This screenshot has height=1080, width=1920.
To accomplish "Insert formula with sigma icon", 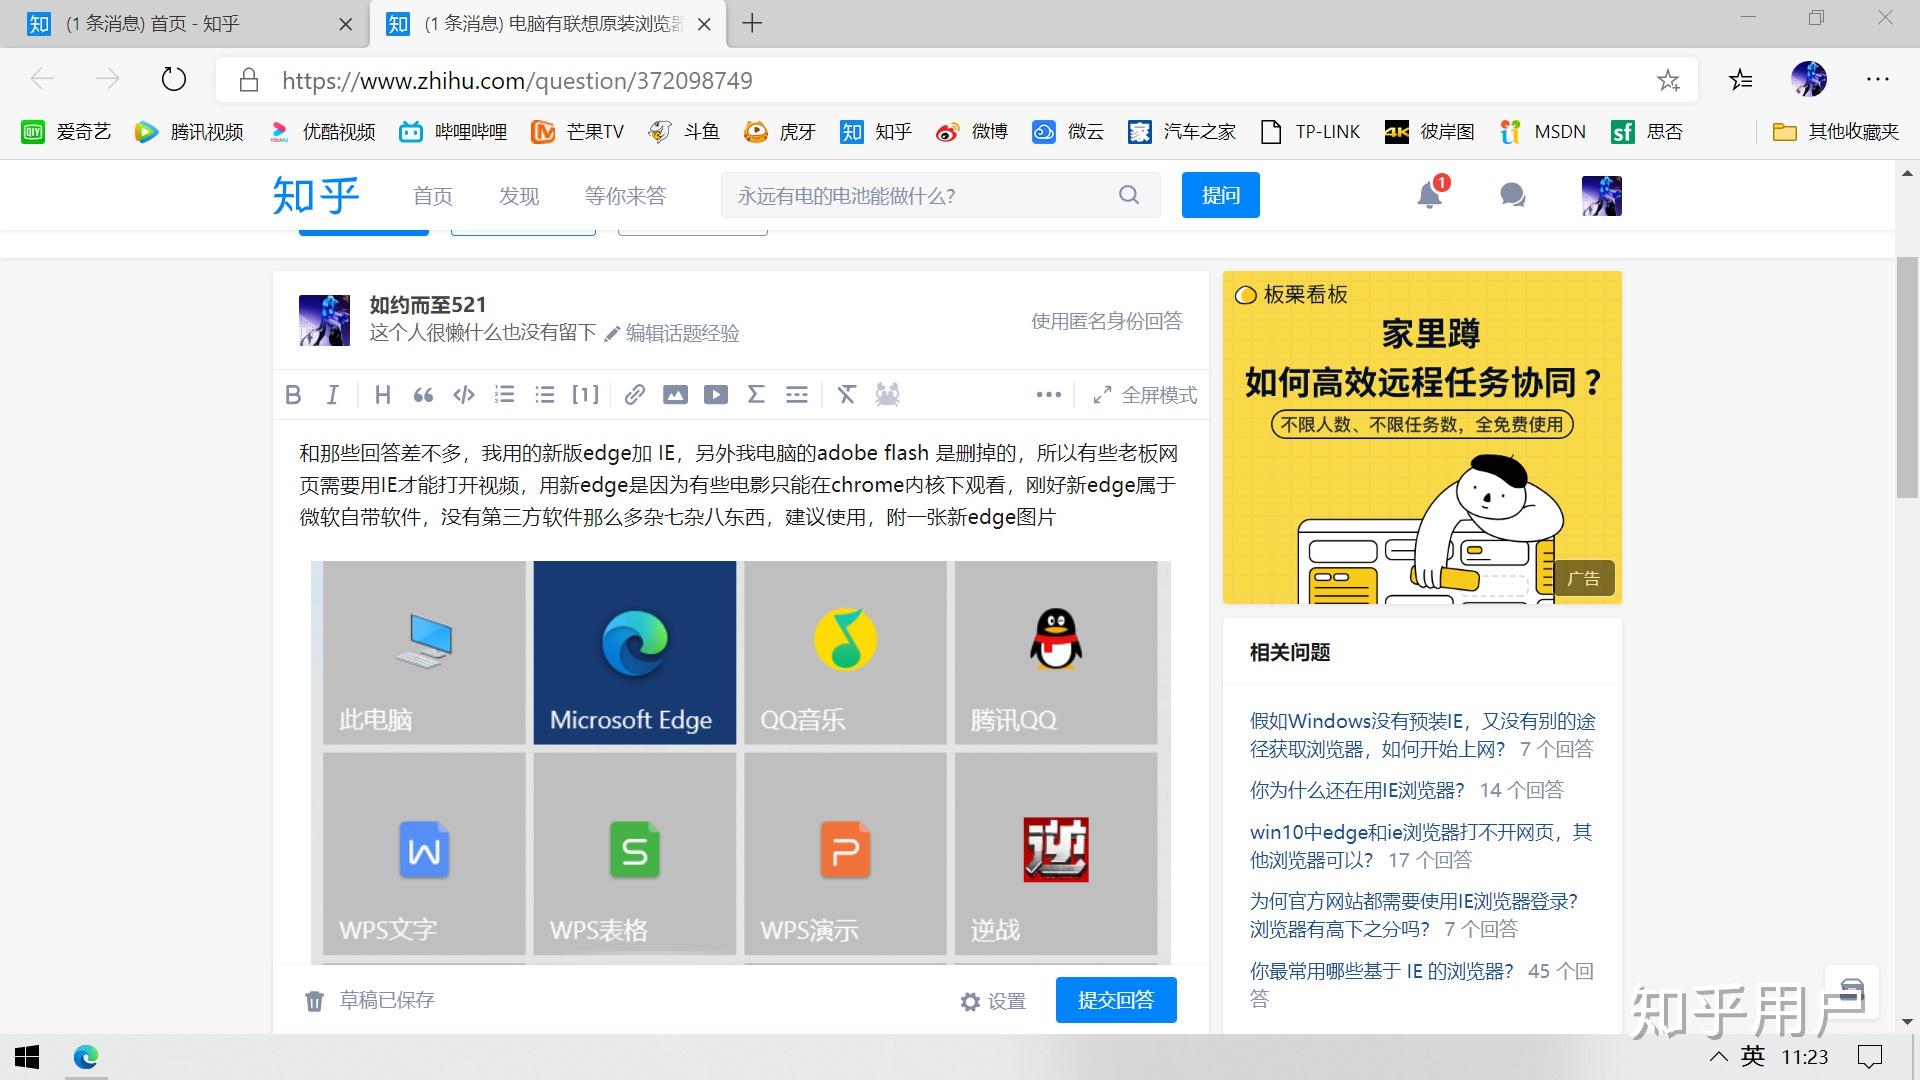I will 756,395.
